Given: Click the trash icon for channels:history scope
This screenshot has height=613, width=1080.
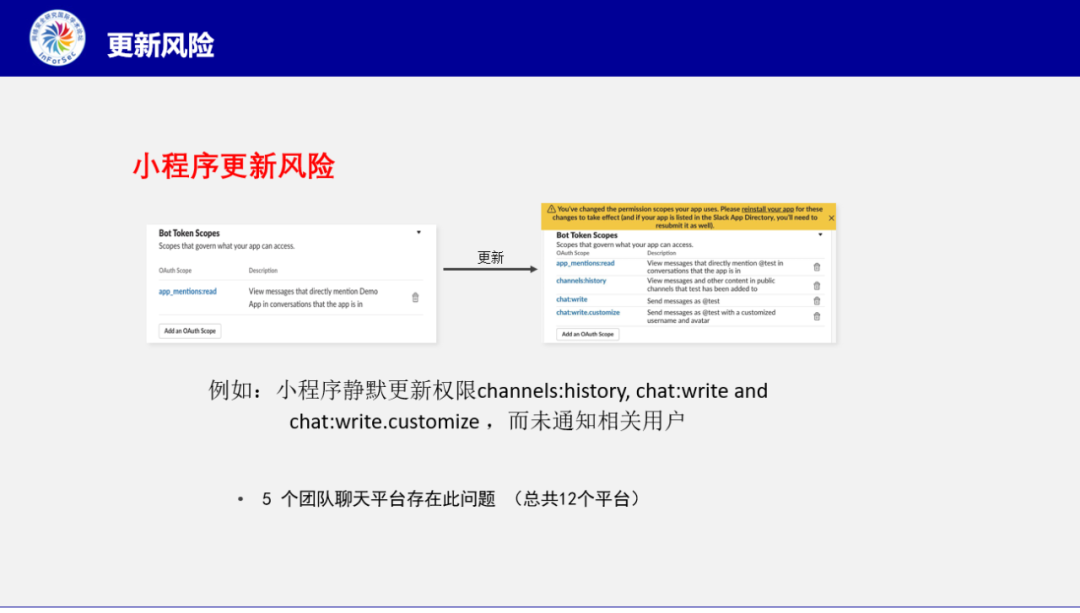Looking at the screenshot, I should (x=816, y=285).
